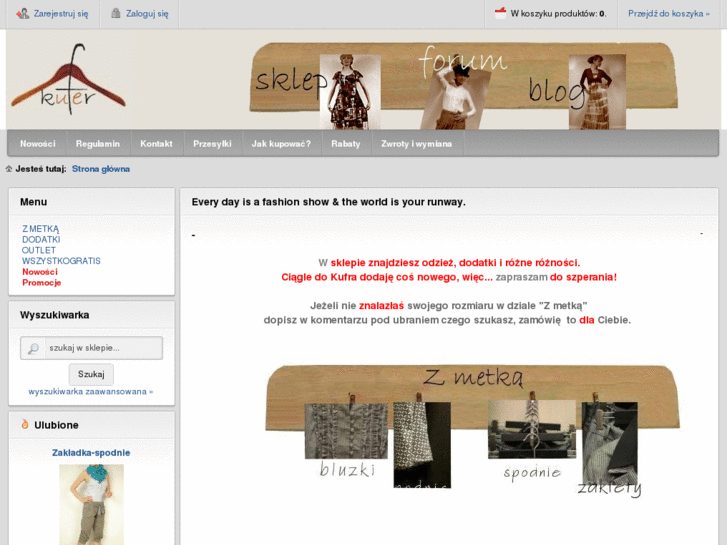Image resolution: width=727 pixels, height=545 pixels.
Task: Open OUTLET sidebar category
Action: 39,250
